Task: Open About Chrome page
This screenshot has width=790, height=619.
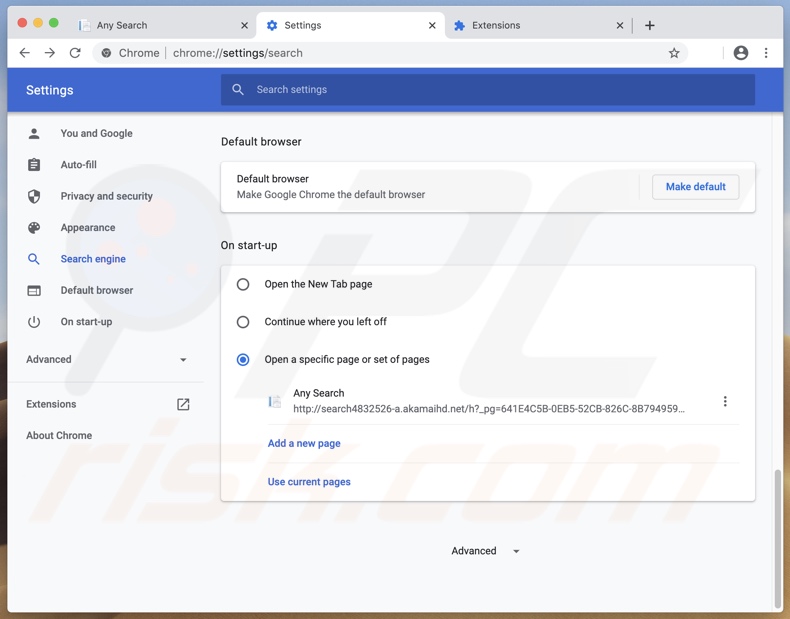Action: coord(59,436)
